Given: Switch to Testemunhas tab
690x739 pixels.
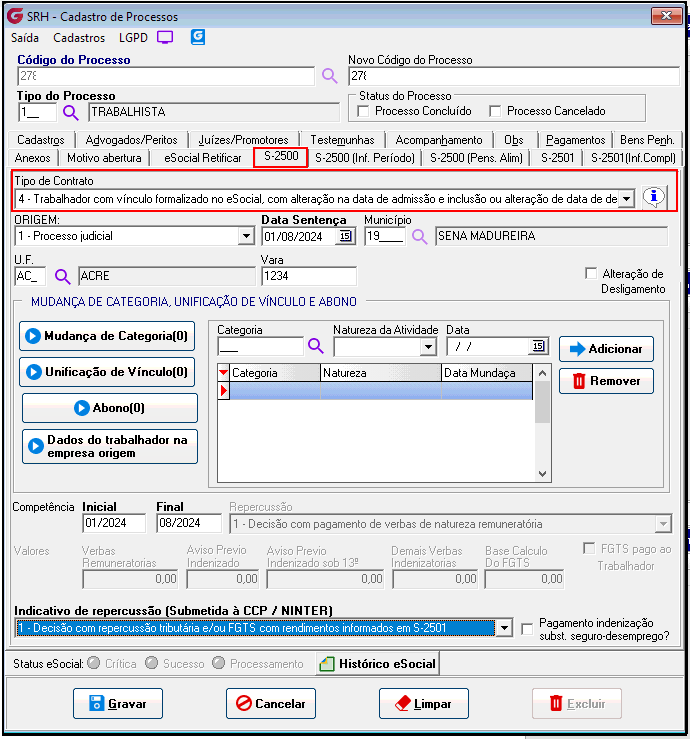Looking at the screenshot, I should (342, 140).
